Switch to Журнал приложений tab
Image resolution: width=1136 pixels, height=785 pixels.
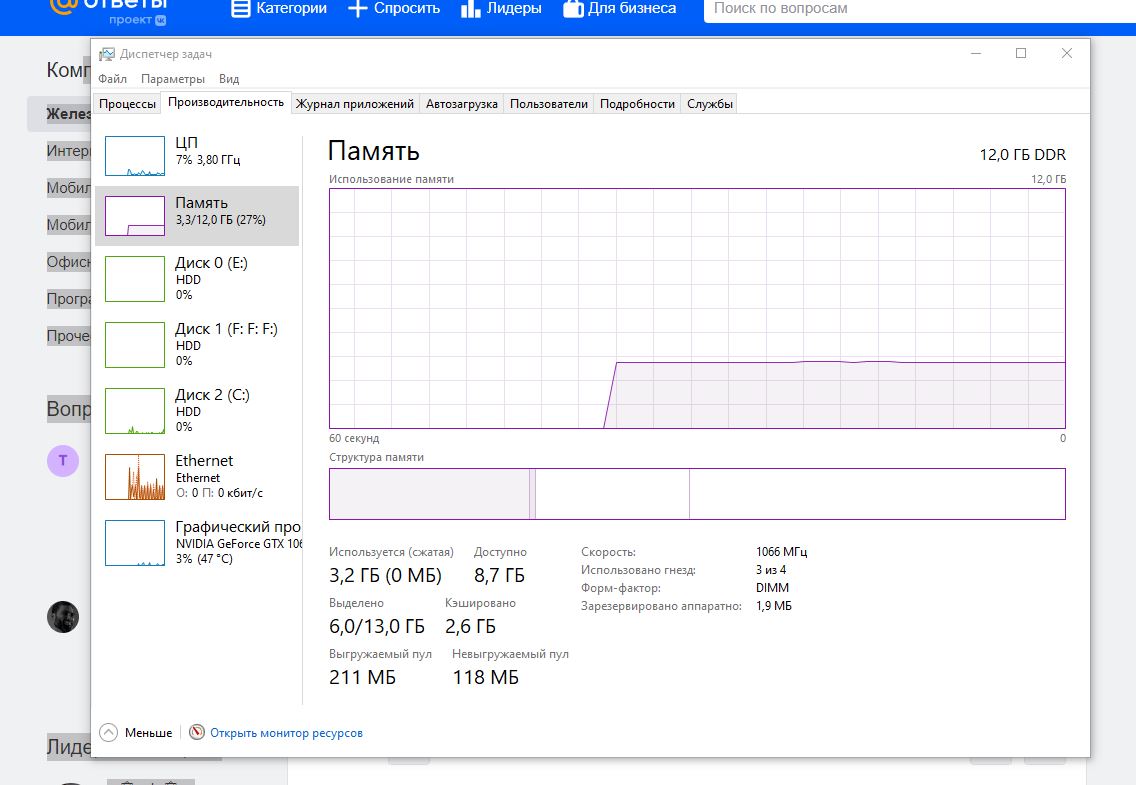[x=354, y=104]
